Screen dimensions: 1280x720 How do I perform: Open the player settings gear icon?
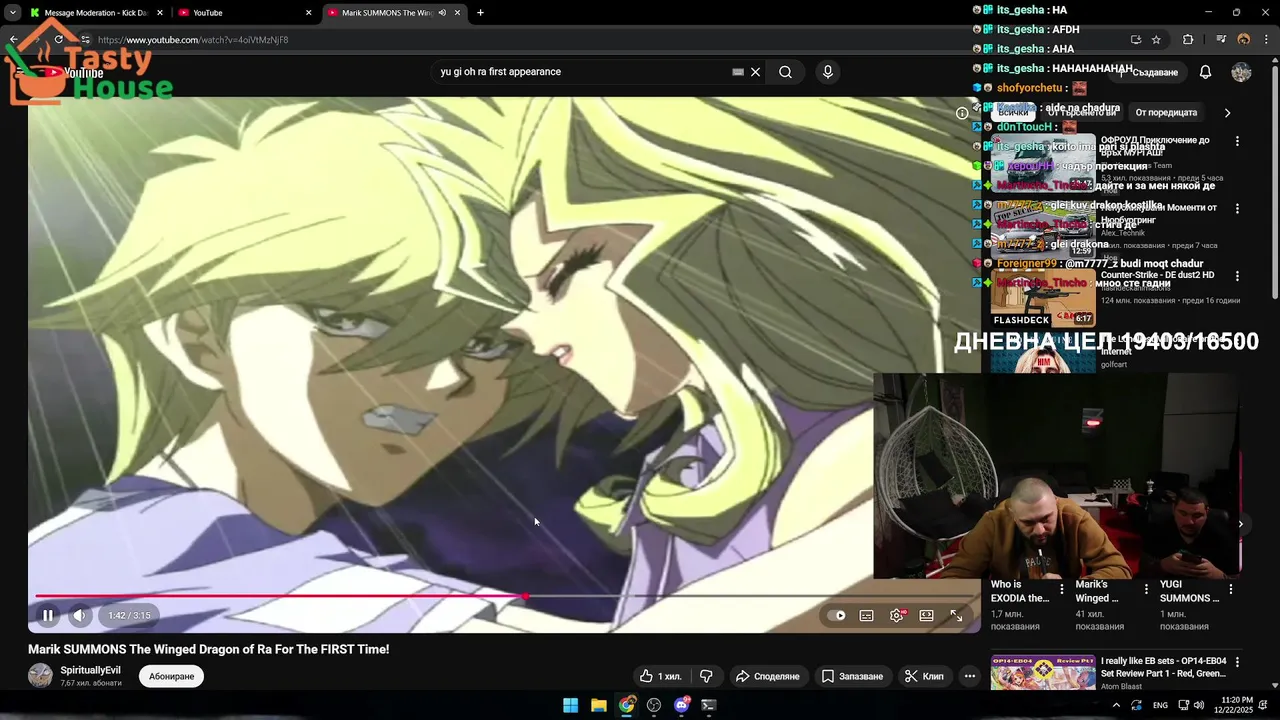(896, 615)
